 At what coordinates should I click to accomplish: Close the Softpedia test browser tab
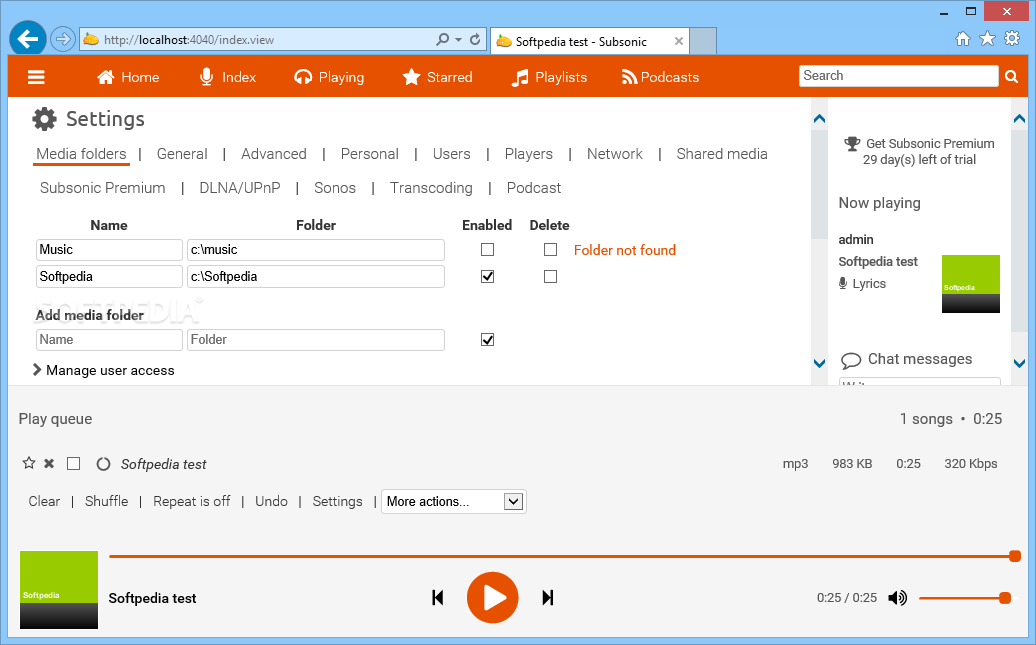pos(679,41)
